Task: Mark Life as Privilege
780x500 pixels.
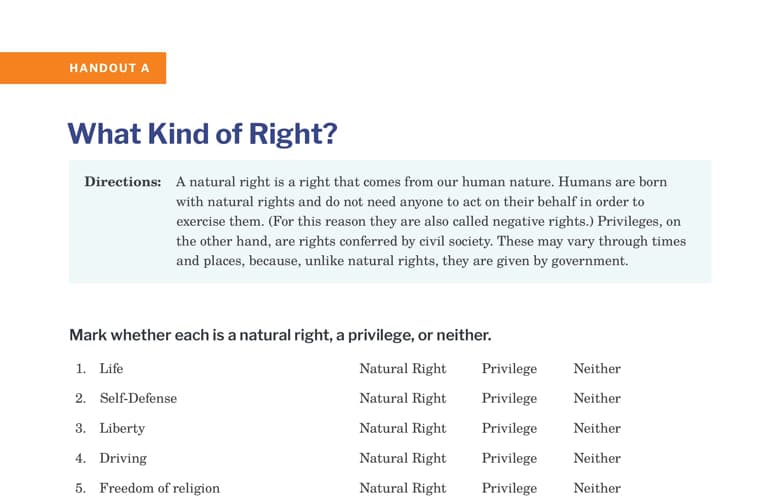Action: pyautogui.click(x=509, y=369)
